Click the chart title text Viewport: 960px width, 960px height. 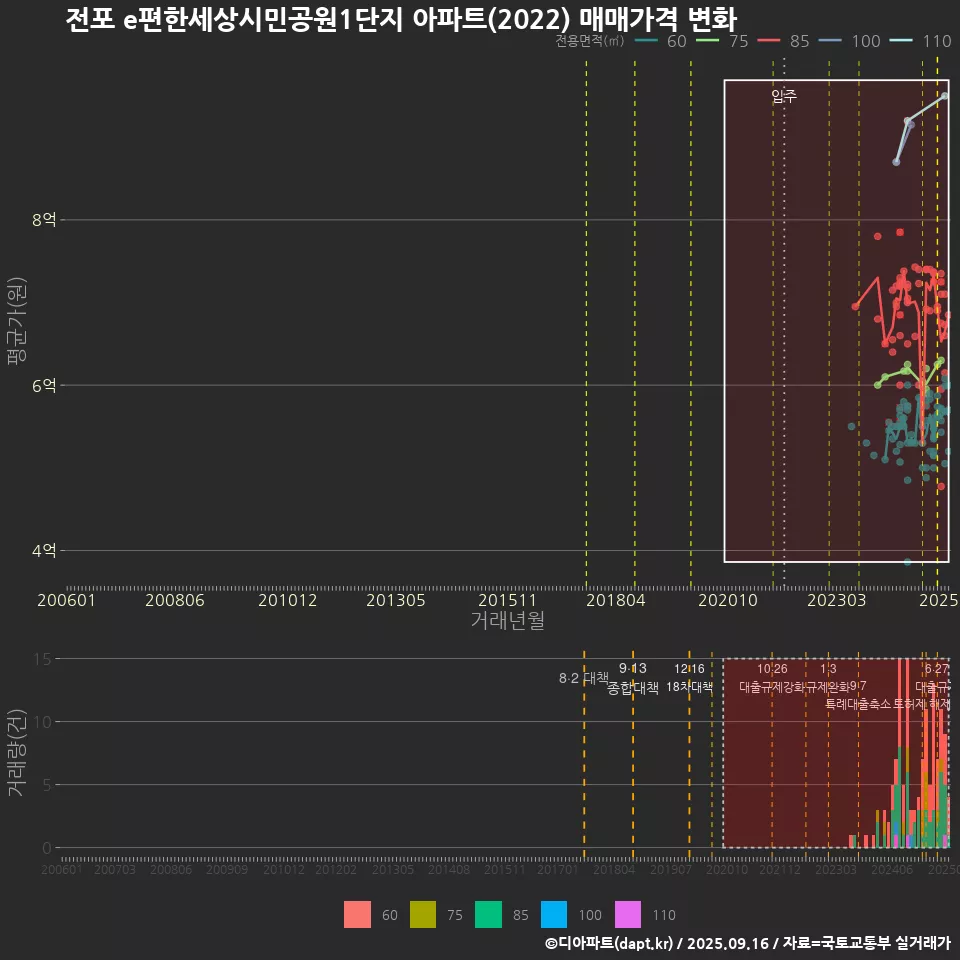(401, 19)
